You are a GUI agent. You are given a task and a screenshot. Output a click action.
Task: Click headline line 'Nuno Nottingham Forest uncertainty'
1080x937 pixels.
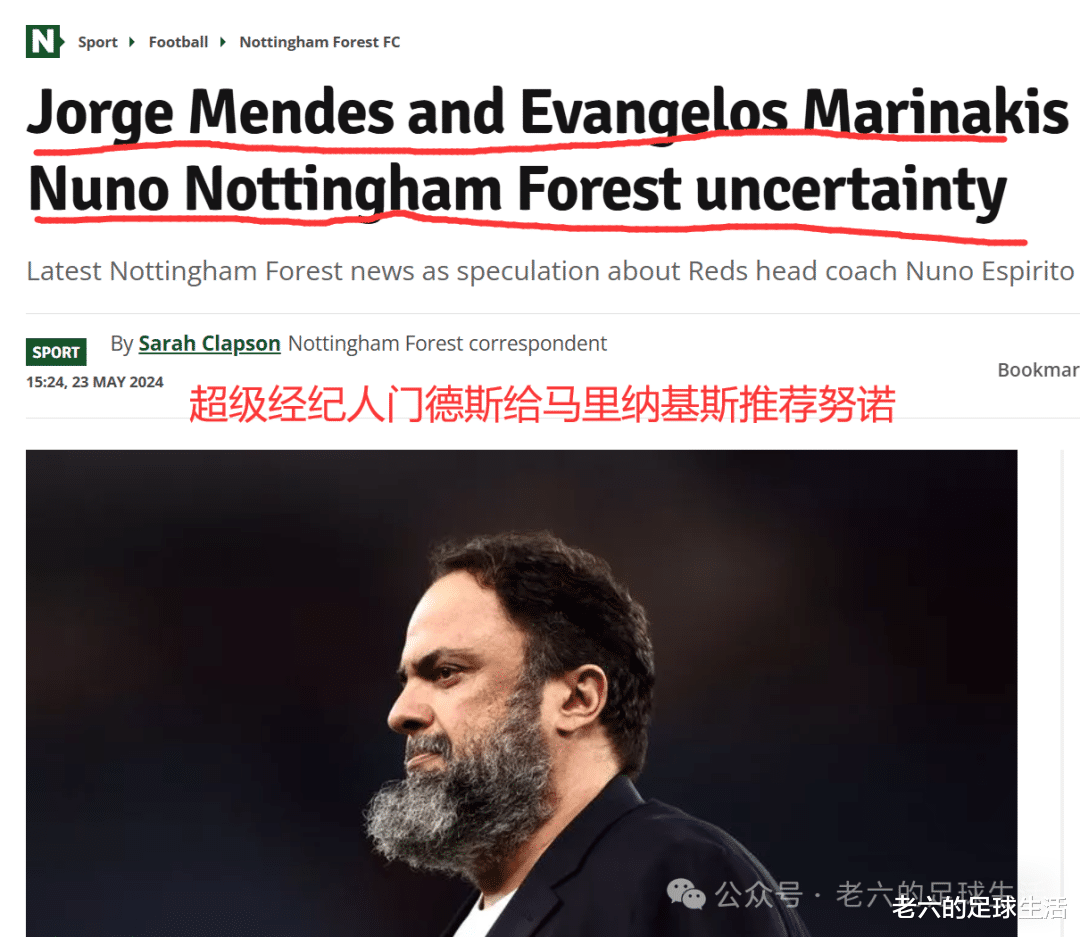click(x=517, y=189)
